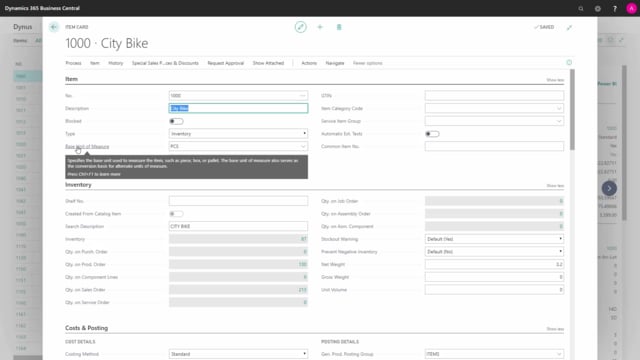Open the help question mark icon
640x360 pixels.
(x=615, y=8)
